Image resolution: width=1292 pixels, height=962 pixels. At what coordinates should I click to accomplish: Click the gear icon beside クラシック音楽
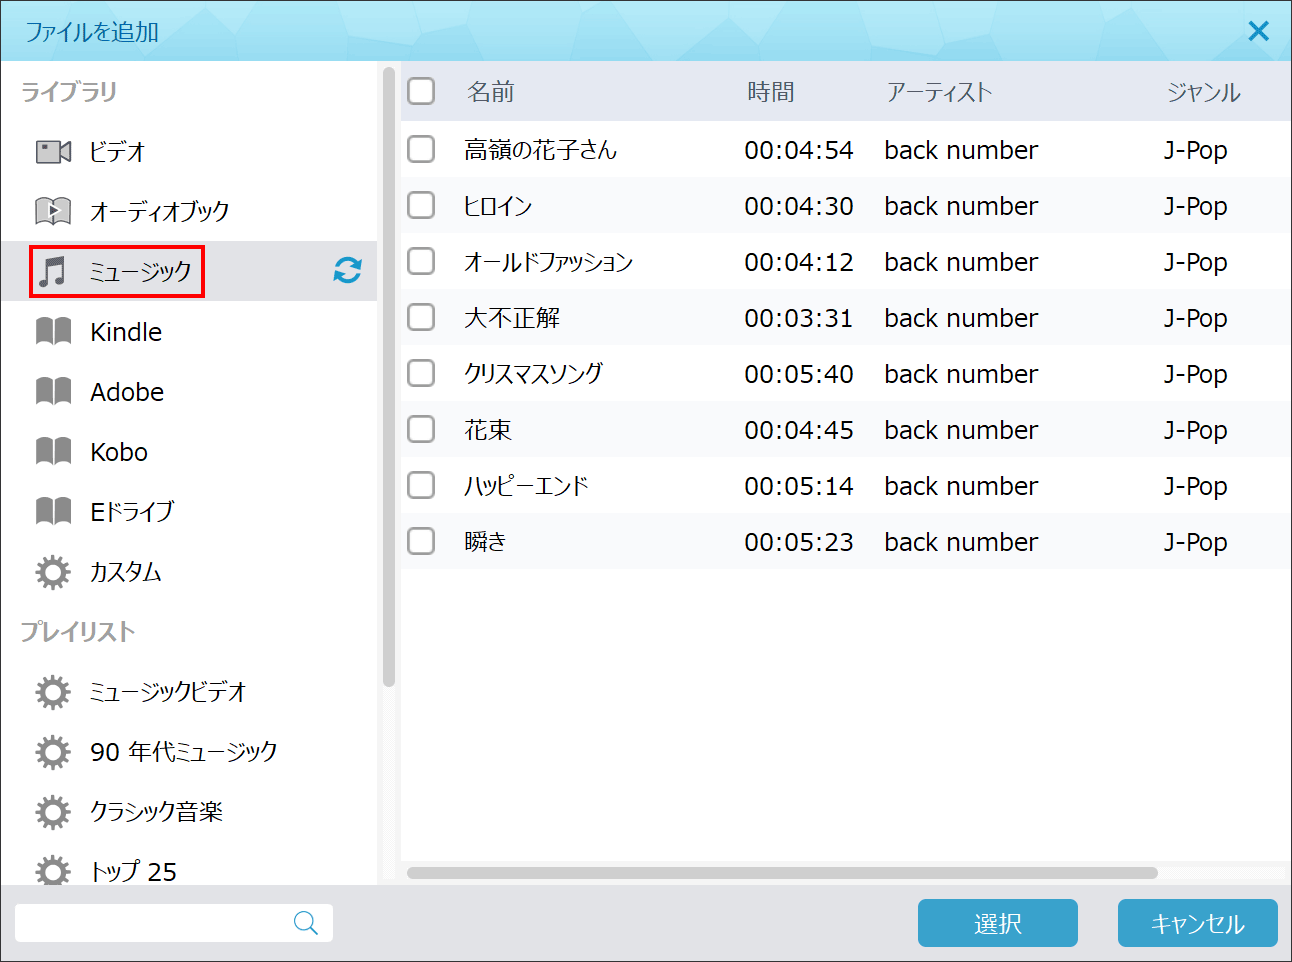tap(53, 812)
